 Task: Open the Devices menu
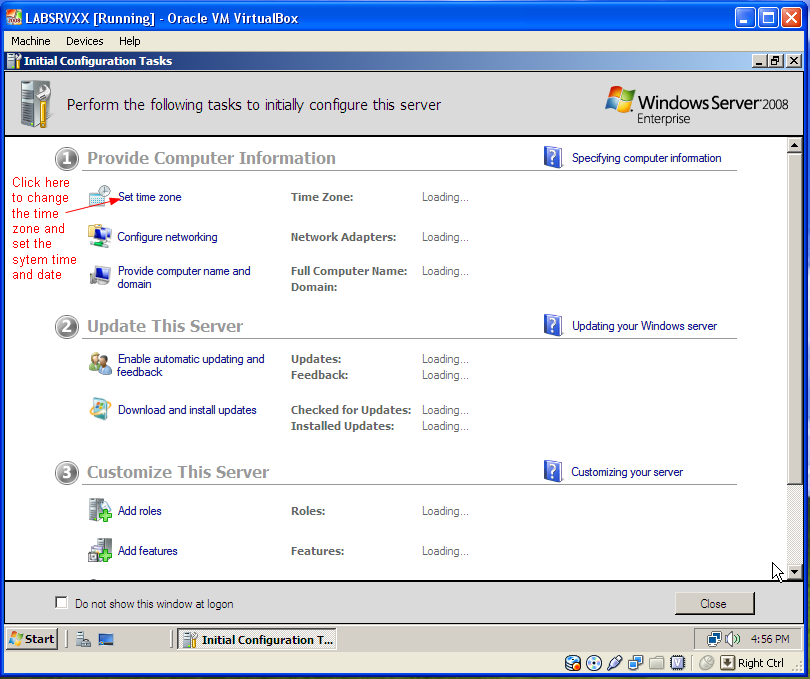(85, 41)
